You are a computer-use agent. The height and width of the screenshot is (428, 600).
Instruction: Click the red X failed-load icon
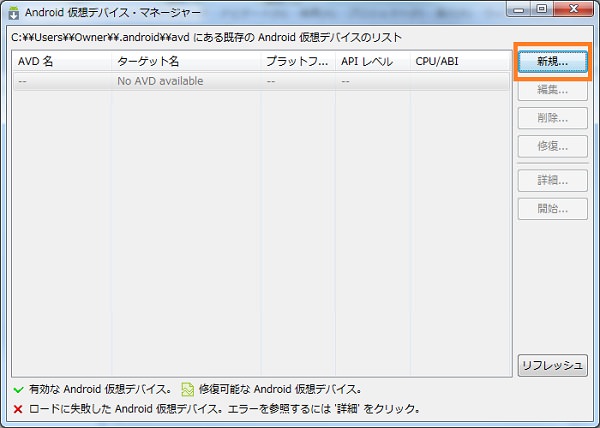tap(18, 409)
